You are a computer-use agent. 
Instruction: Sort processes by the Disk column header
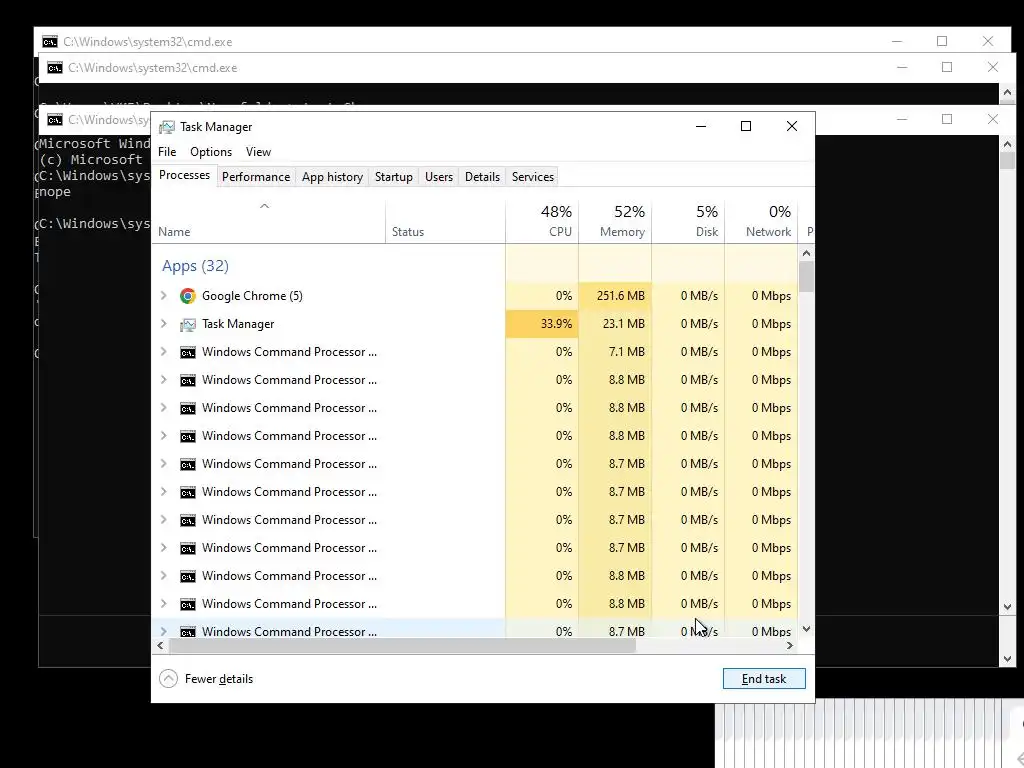pyautogui.click(x=688, y=221)
